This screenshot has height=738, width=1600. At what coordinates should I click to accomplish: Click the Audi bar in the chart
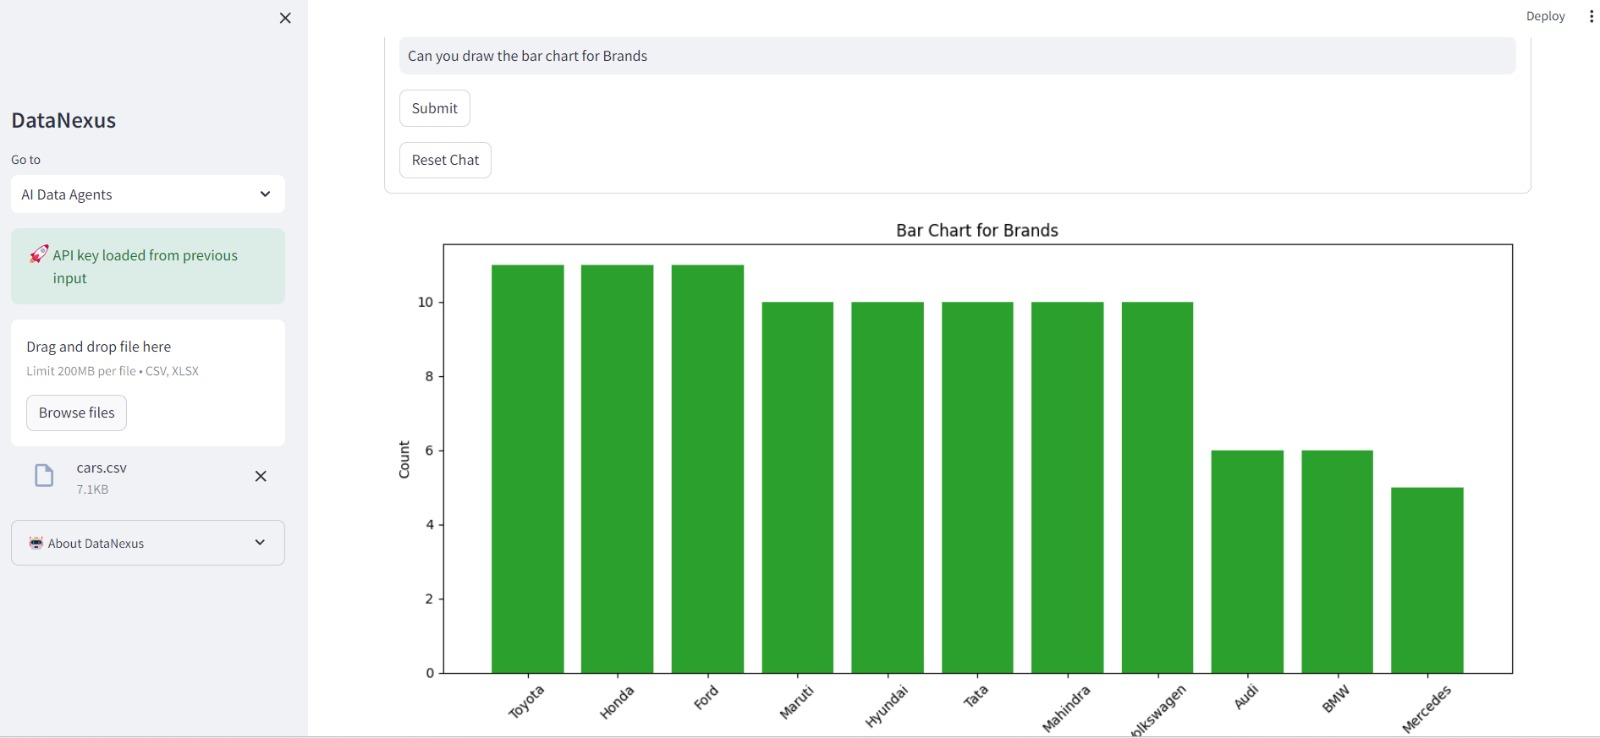click(x=1247, y=562)
